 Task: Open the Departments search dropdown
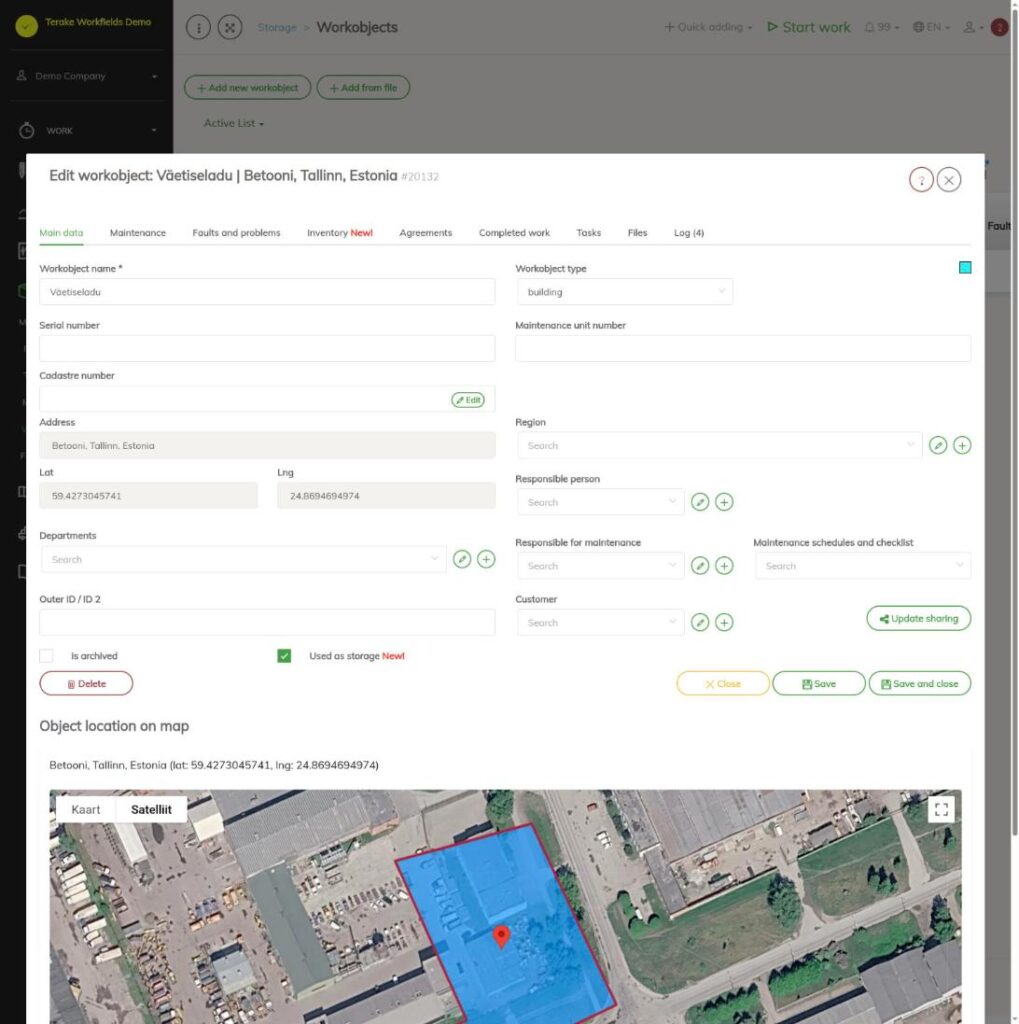tap(243, 559)
